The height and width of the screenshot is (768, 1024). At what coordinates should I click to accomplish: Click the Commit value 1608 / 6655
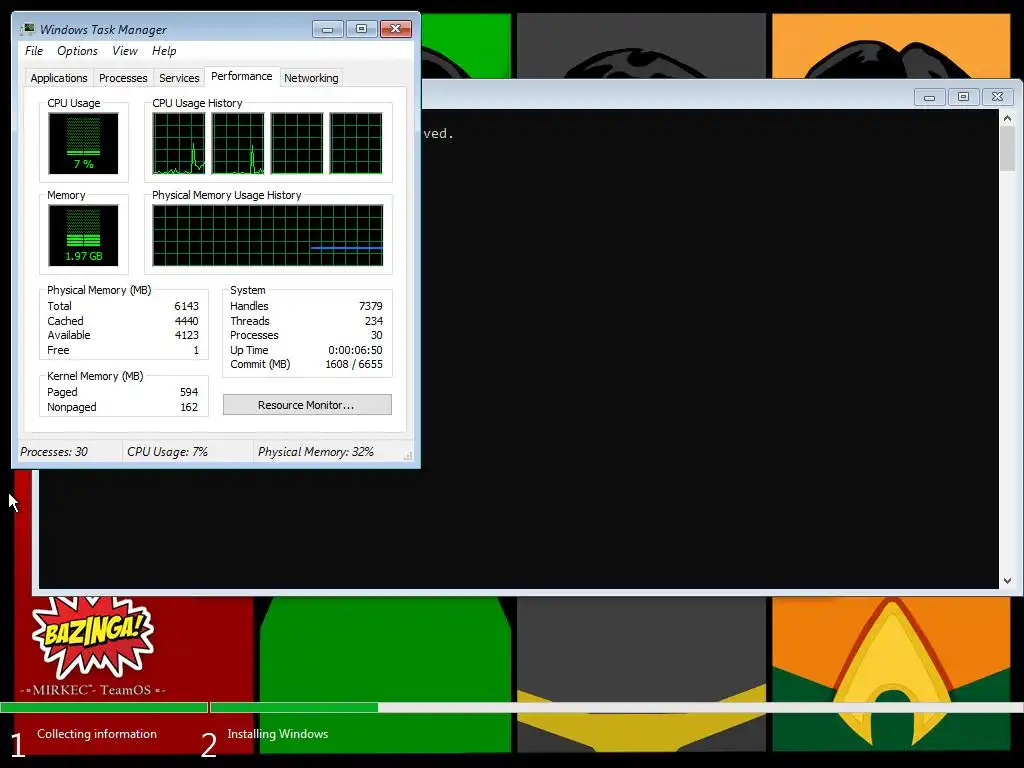click(x=354, y=364)
